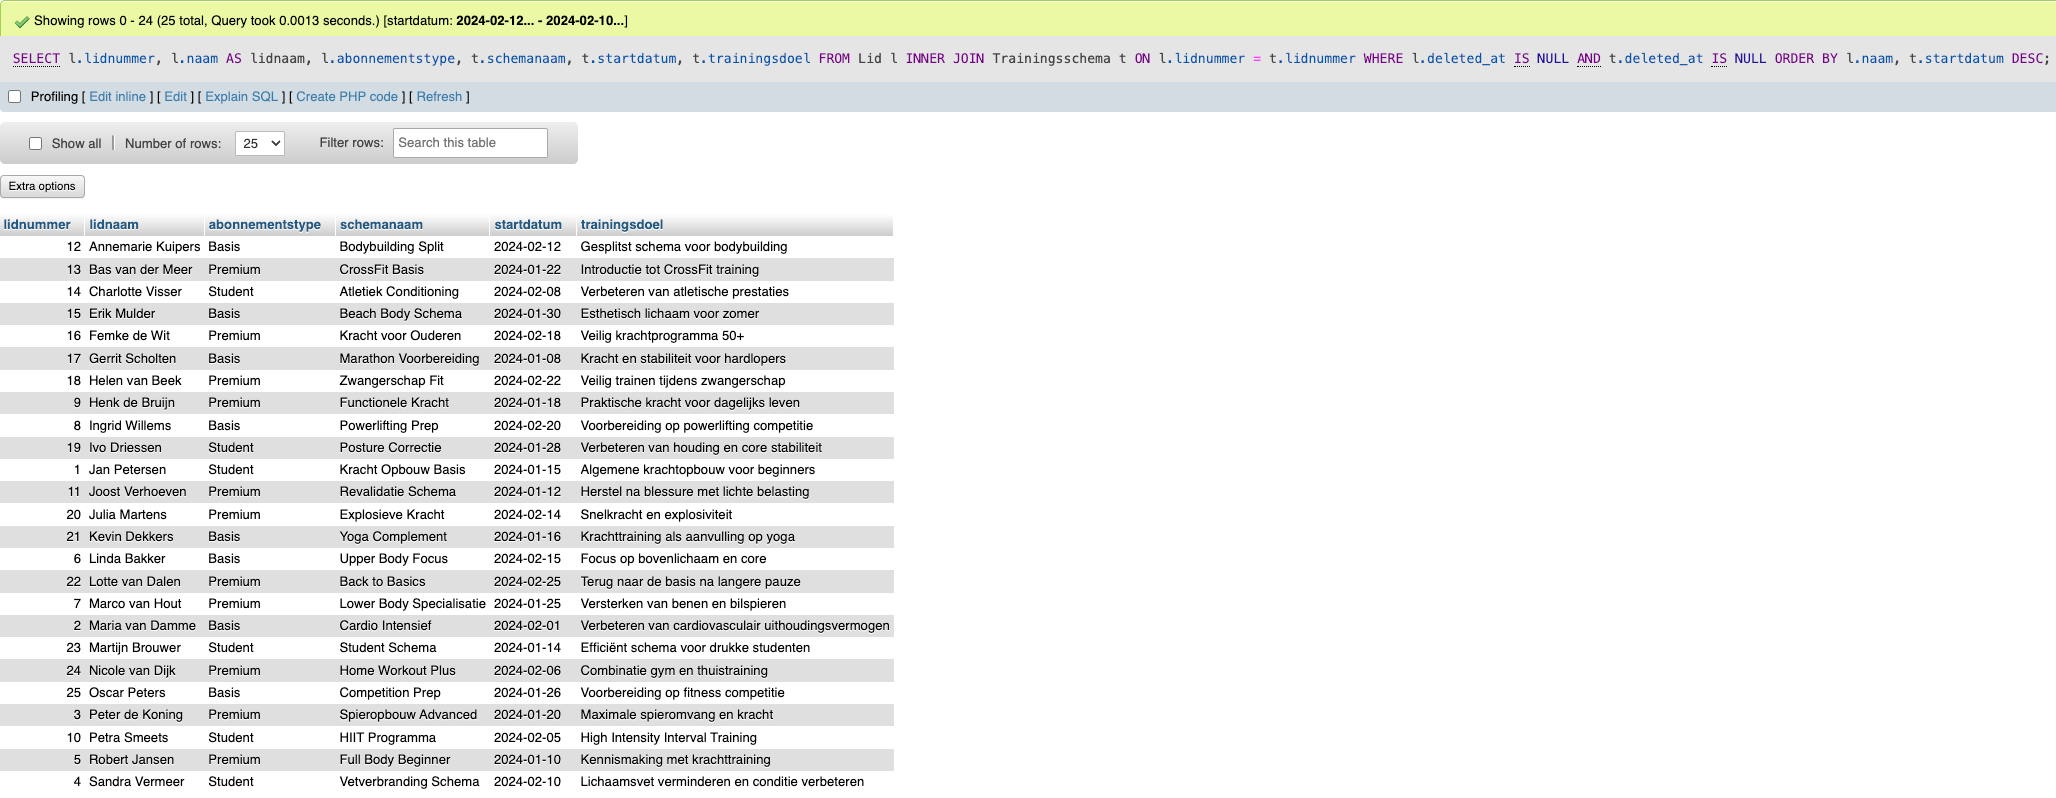Select the Robert Jansen name cell
2056x798 pixels.
(145, 760)
